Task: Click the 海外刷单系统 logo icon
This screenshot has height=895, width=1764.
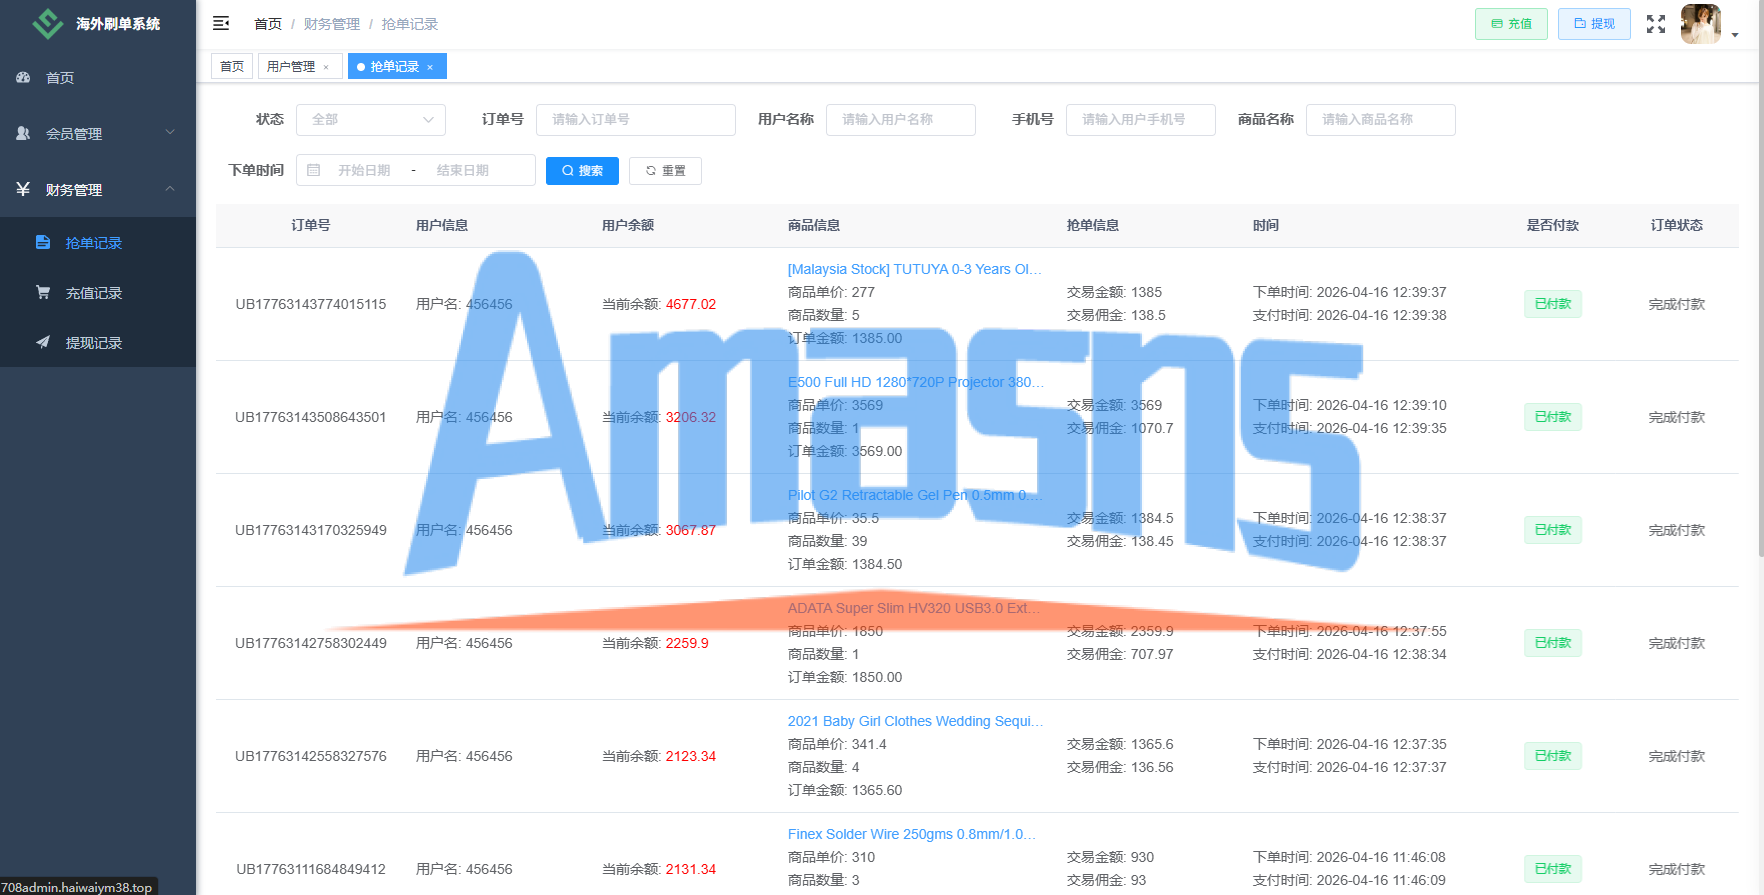Action: (x=48, y=23)
